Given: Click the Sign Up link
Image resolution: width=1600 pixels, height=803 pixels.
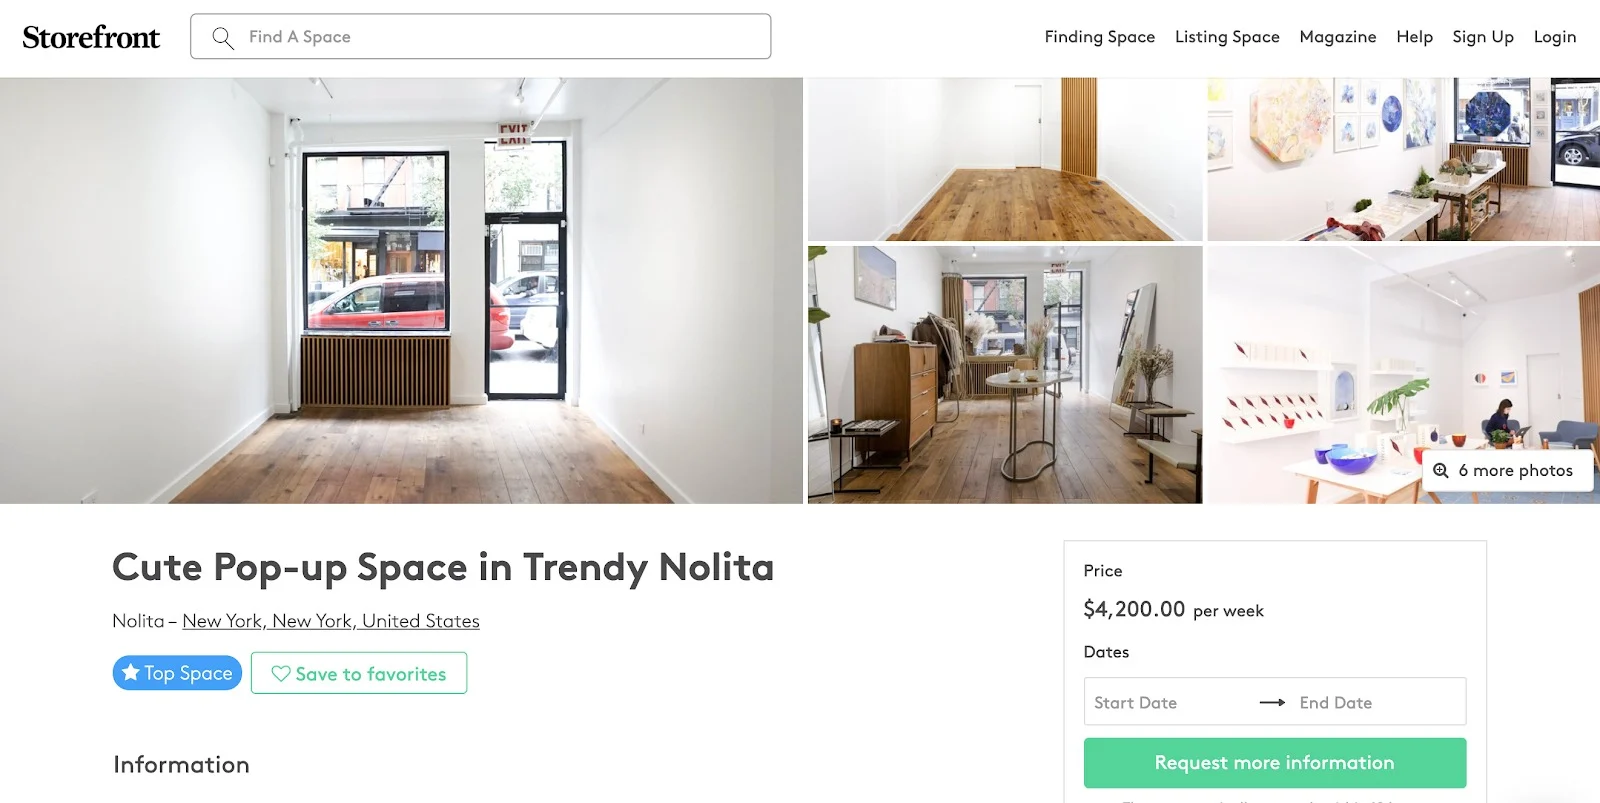Looking at the screenshot, I should pos(1483,37).
